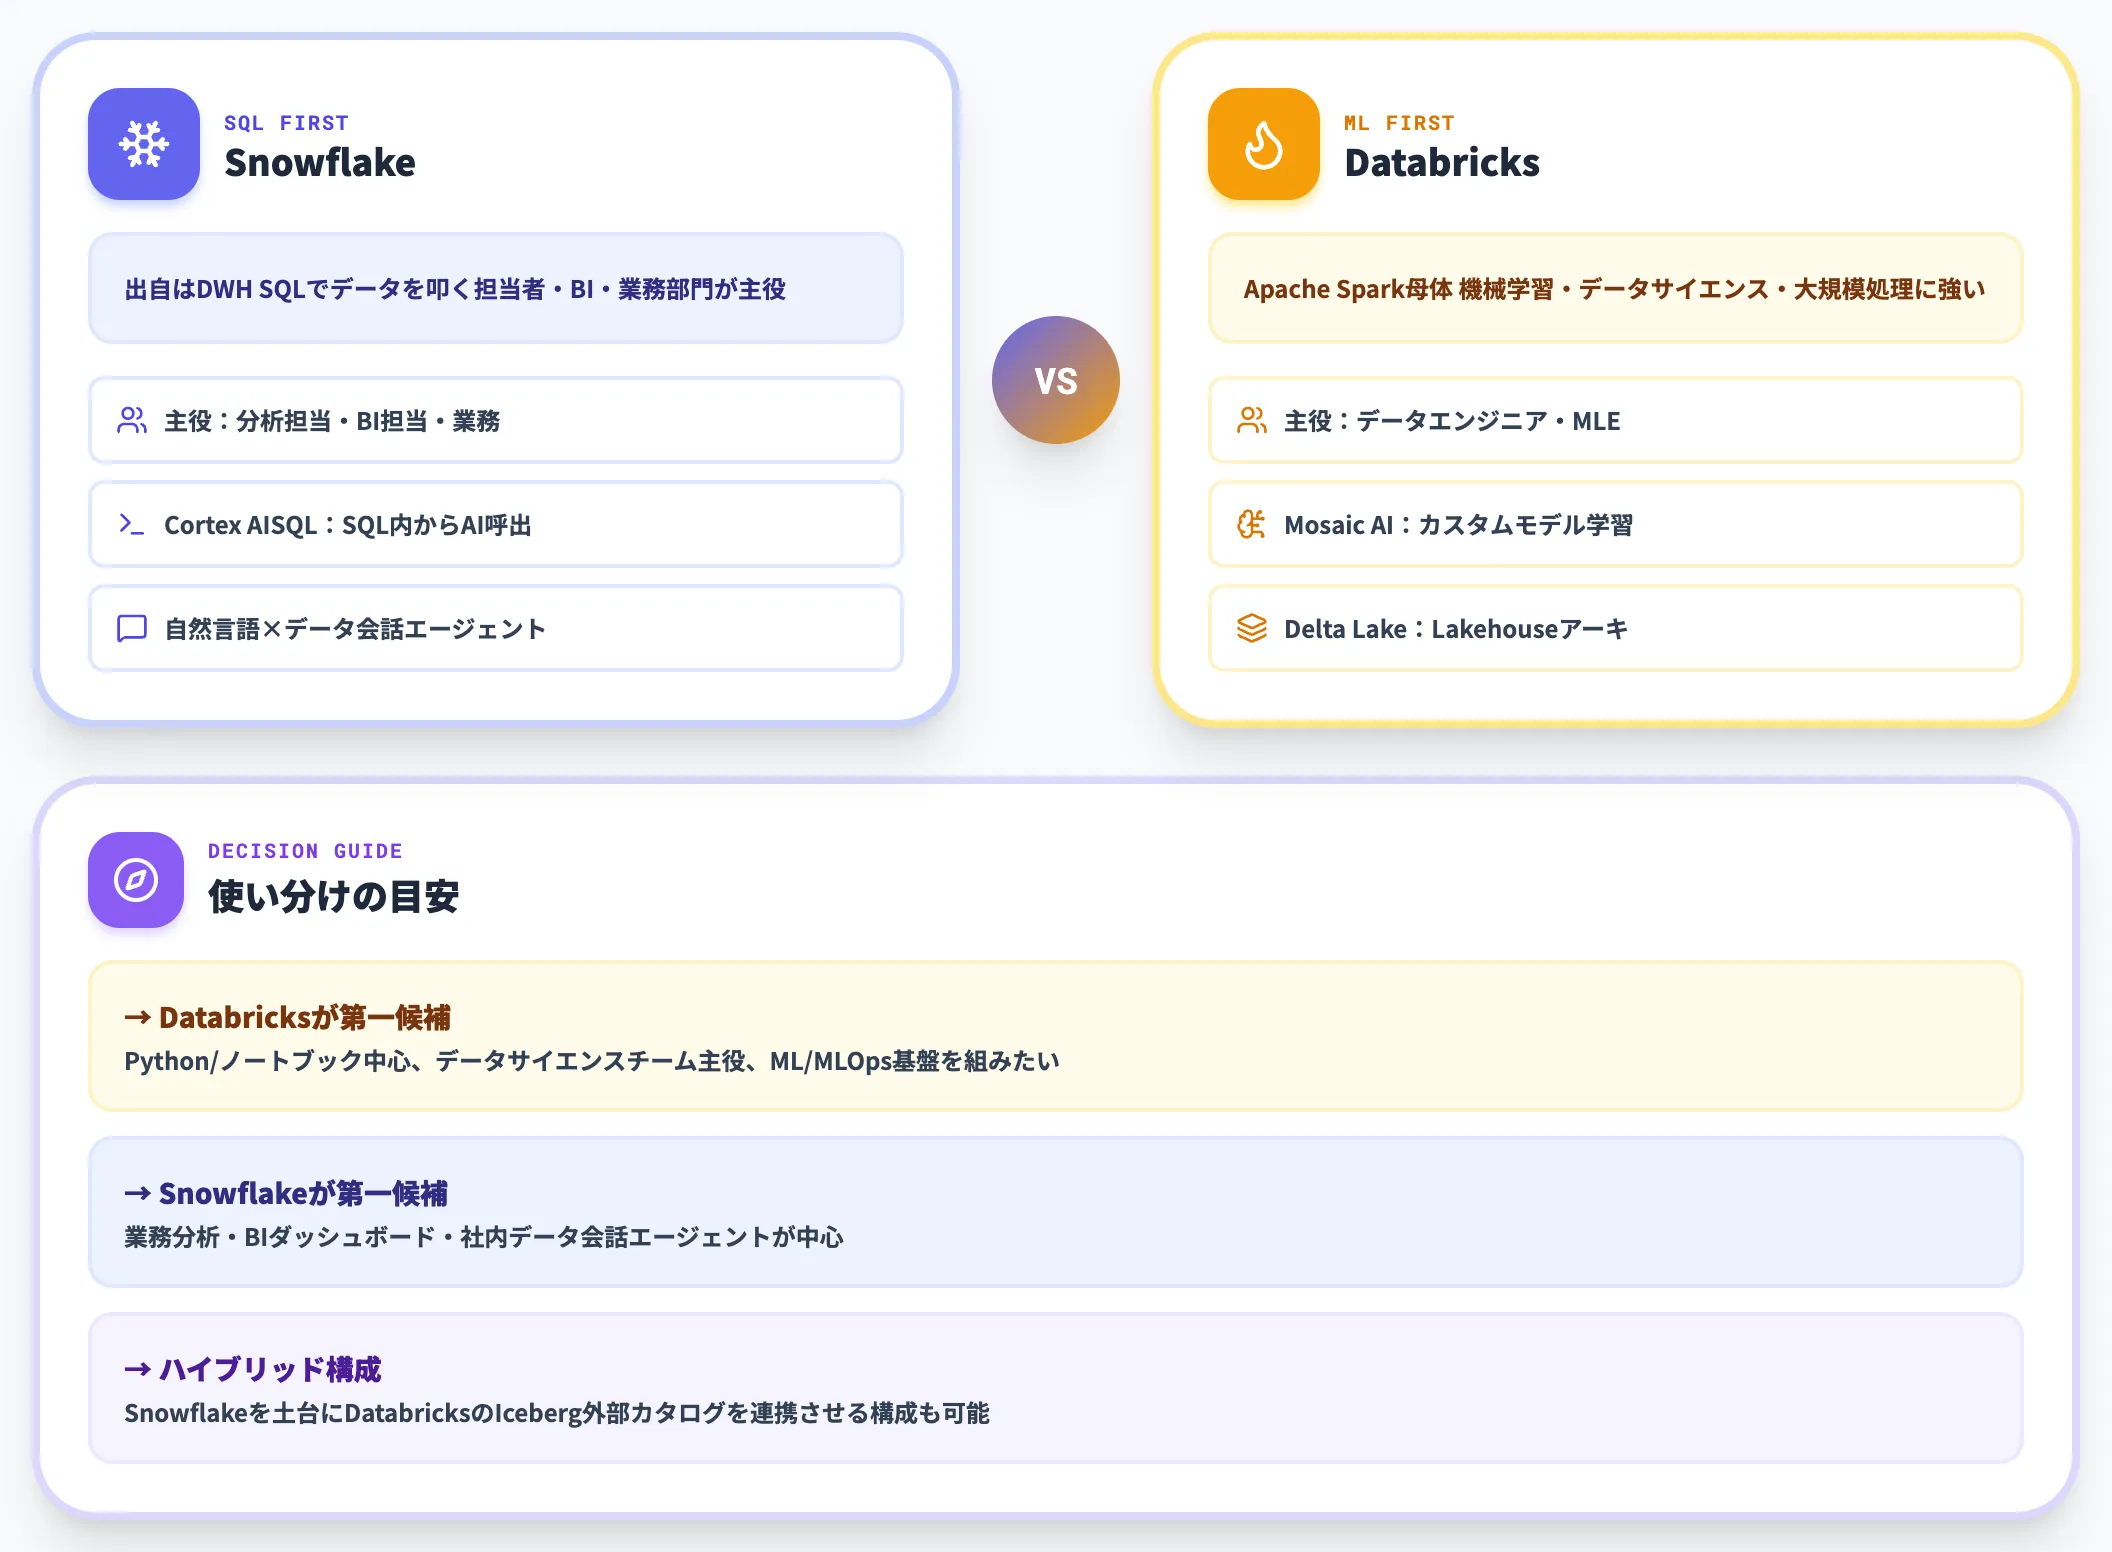Click the ハイブリッド構成 heading
Viewport: 2112px width, 1552px height.
(253, 1369)
